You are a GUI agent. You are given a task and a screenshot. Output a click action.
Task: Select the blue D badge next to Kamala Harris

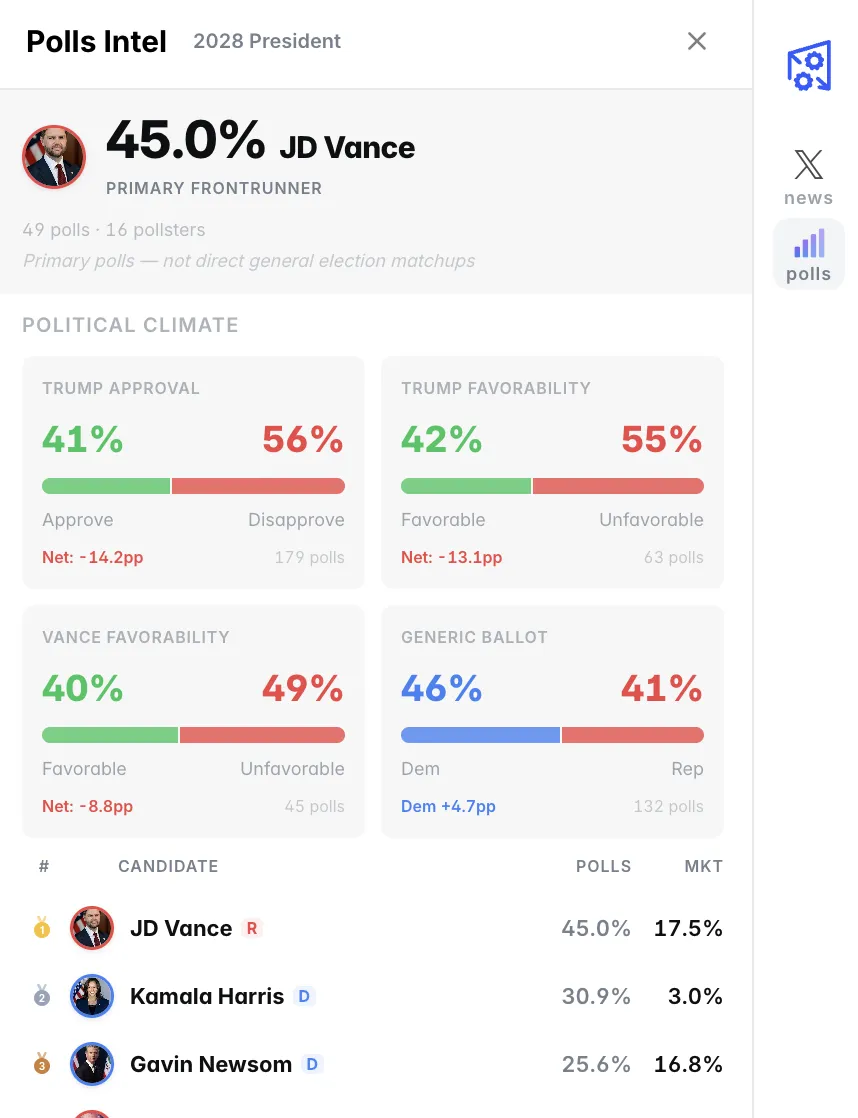click(x=304, y=996)
